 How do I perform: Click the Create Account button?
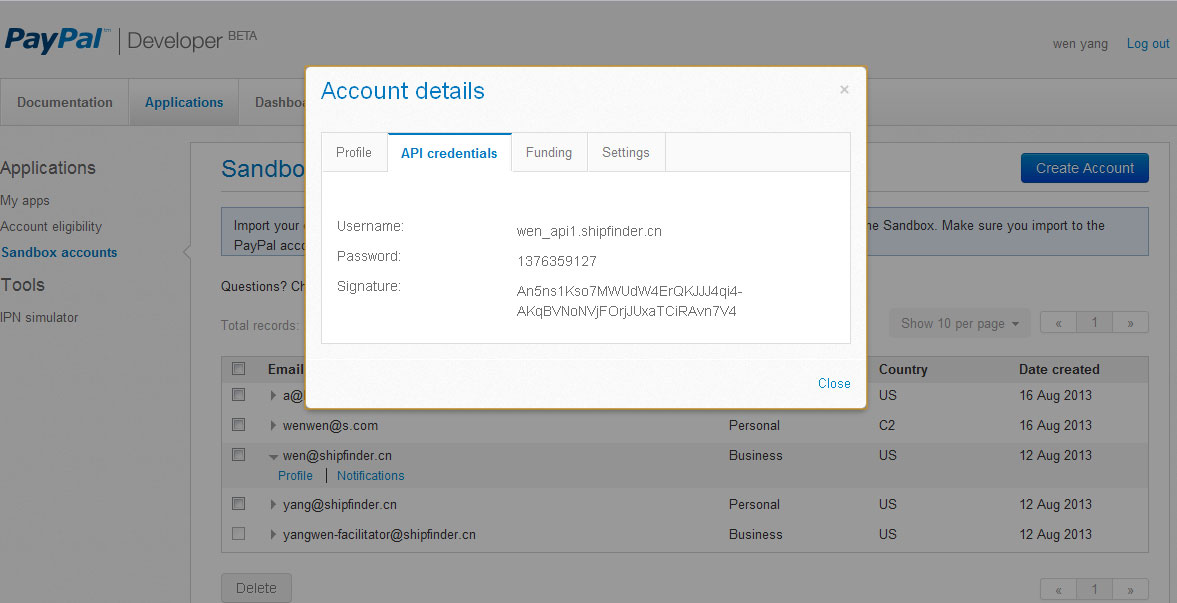(1084, 168)
